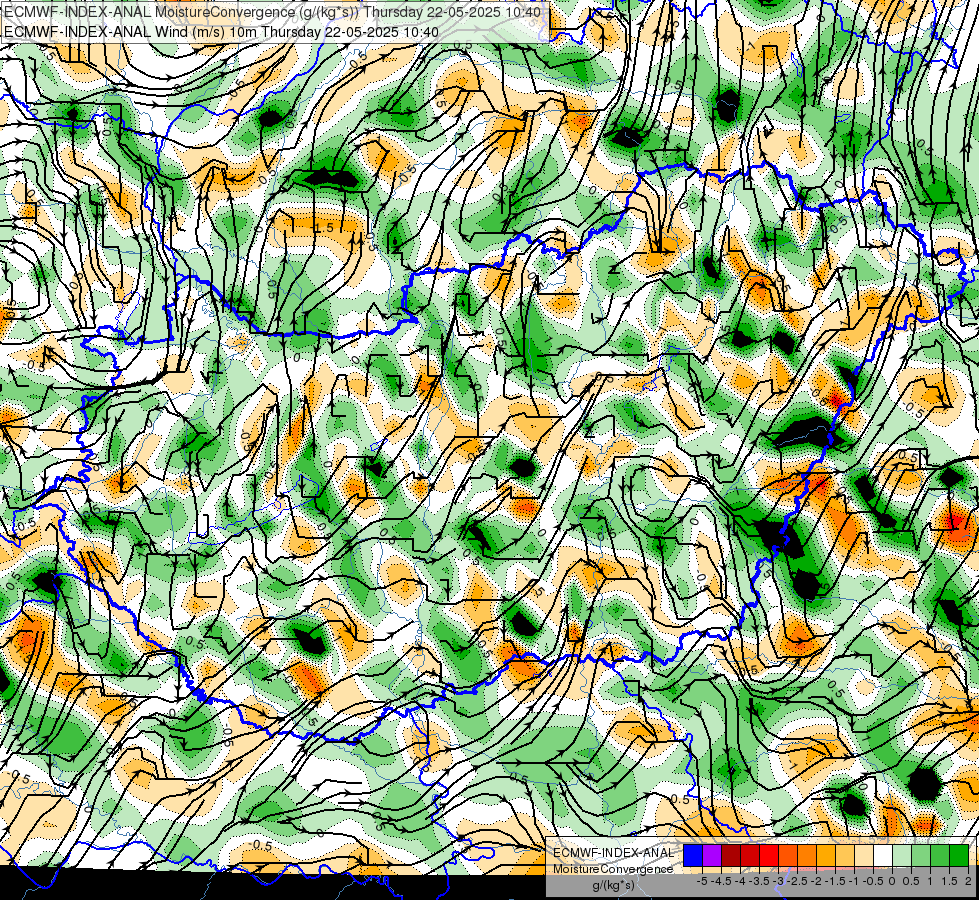The height and width of the screenshot is (900, 979).
Task: Click the palest green legend swatch
Action: [902, 855]
